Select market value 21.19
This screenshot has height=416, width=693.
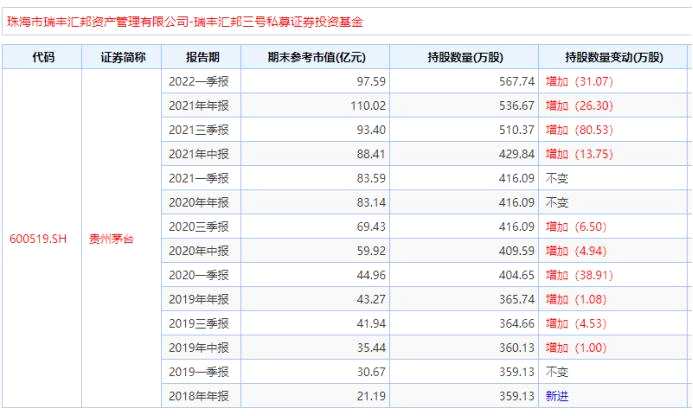tap(371, 396)
